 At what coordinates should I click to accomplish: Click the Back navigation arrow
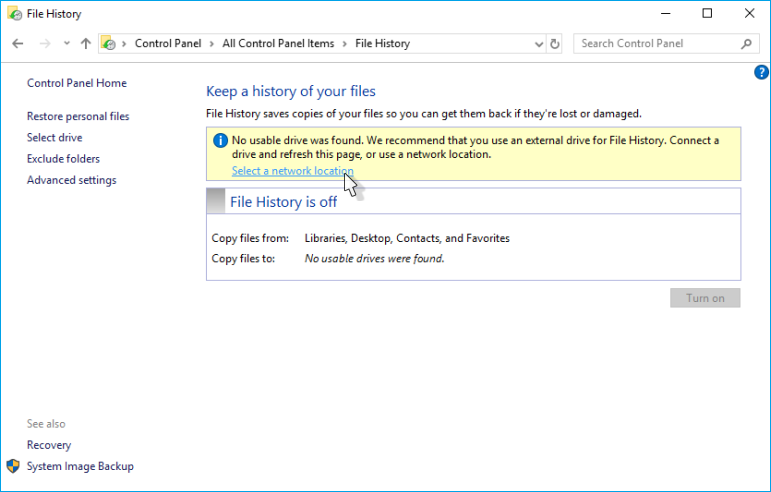18,44
